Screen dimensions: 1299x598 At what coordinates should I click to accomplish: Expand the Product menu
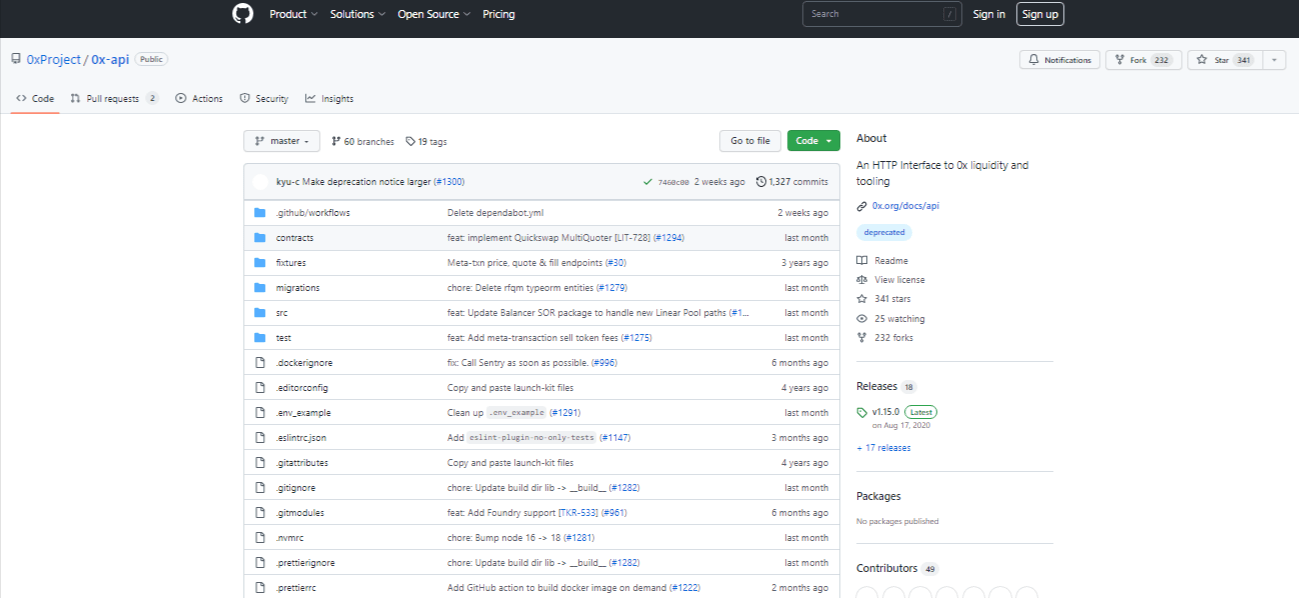(294, 14)
